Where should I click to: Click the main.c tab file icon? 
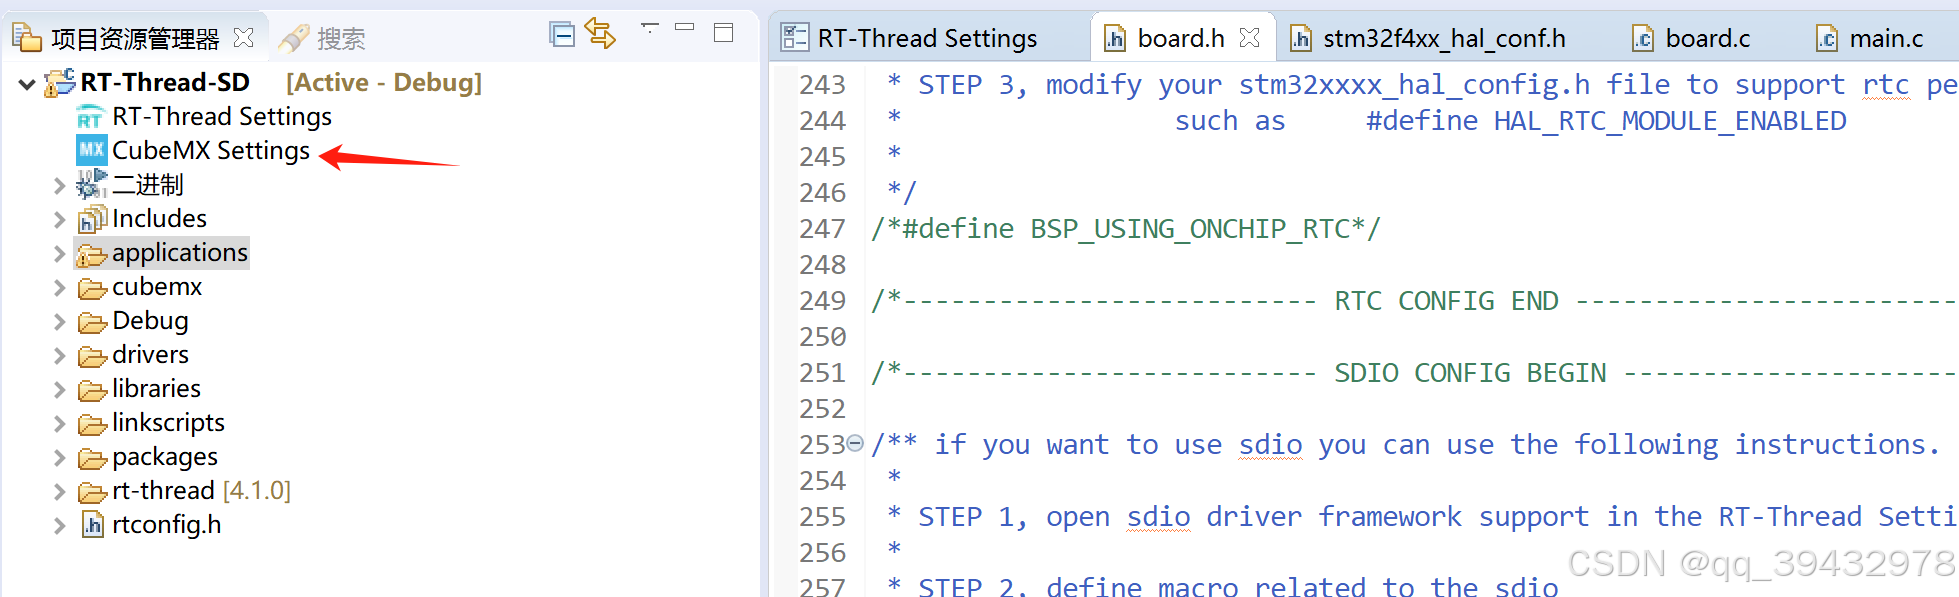(x=1827, y=38)
